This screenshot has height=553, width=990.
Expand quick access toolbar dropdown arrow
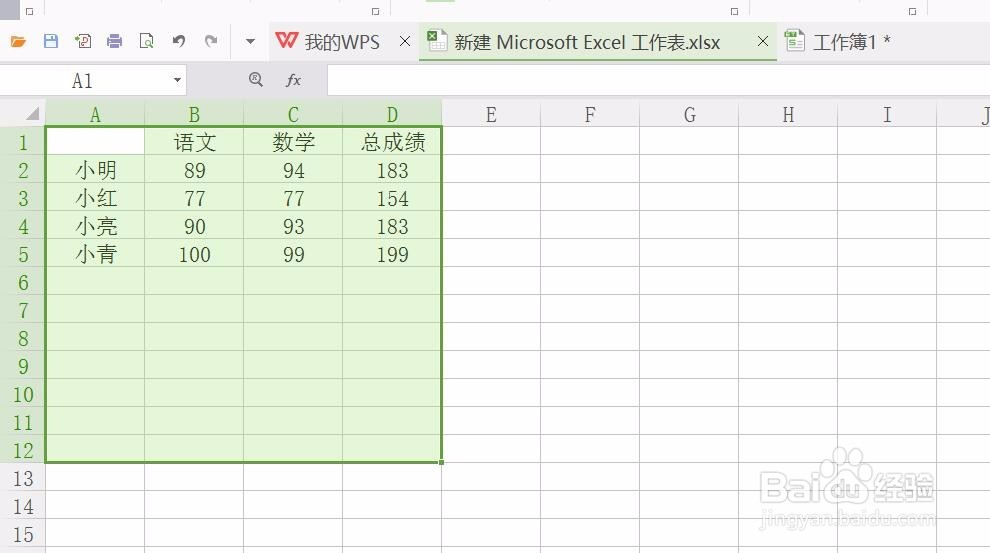point(250,42)
